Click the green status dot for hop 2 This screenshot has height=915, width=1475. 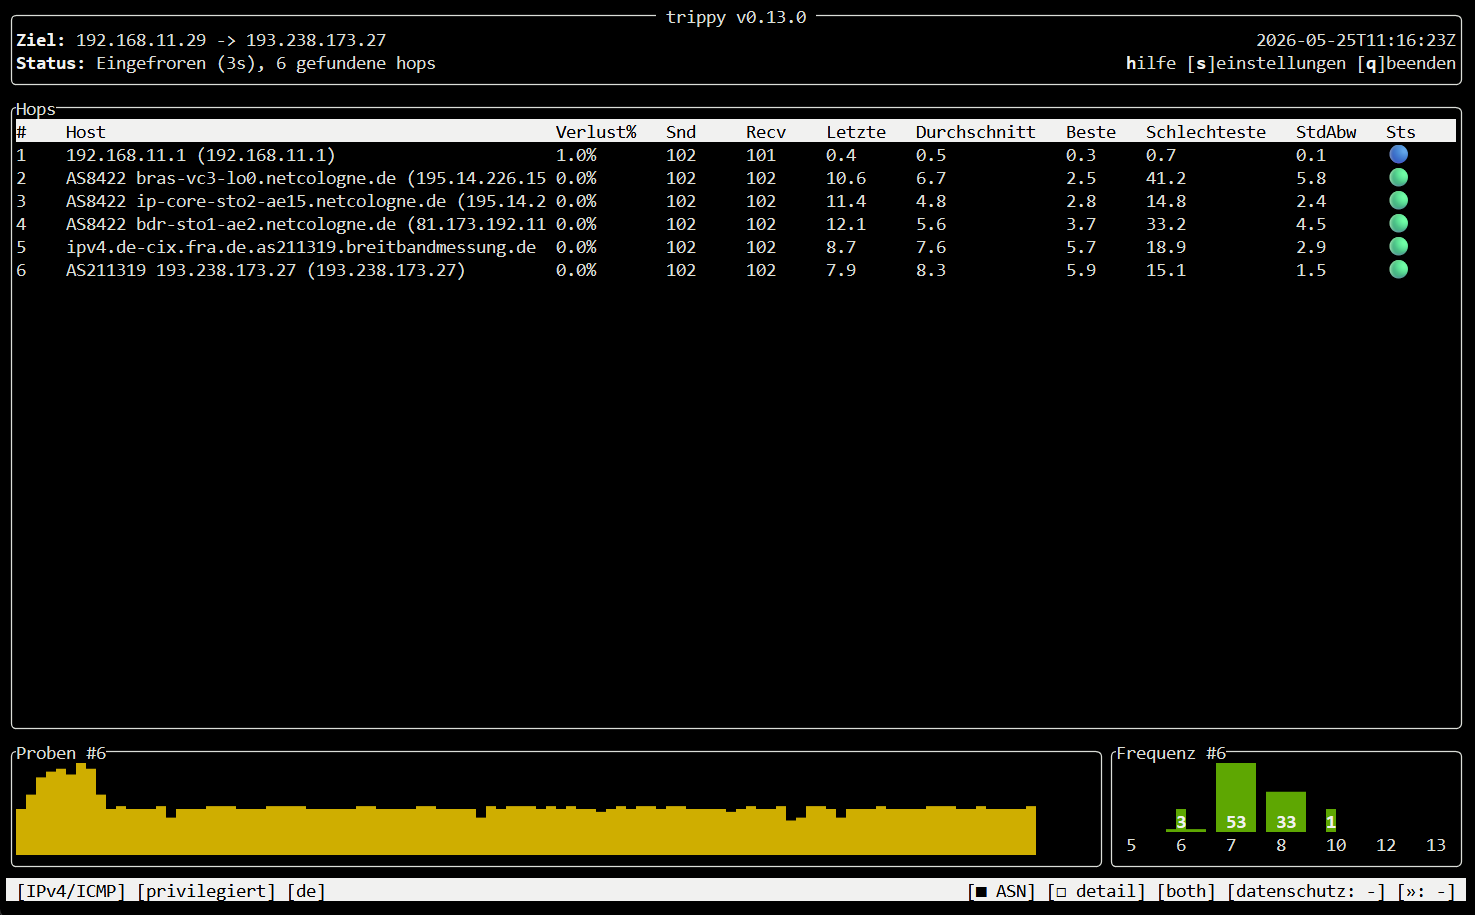tap(1398, 177)
